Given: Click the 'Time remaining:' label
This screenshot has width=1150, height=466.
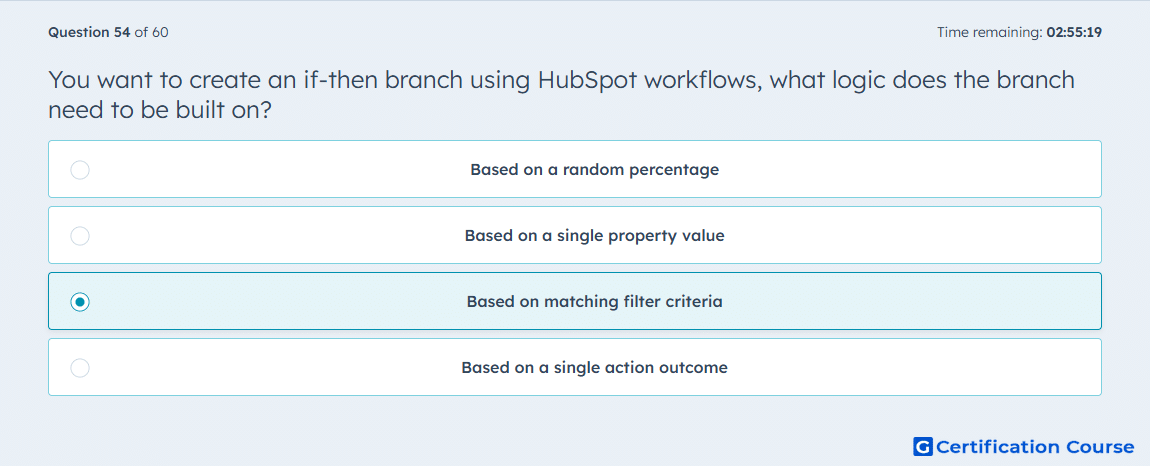Looking at the screenshot, I should [x=990, y=32].
